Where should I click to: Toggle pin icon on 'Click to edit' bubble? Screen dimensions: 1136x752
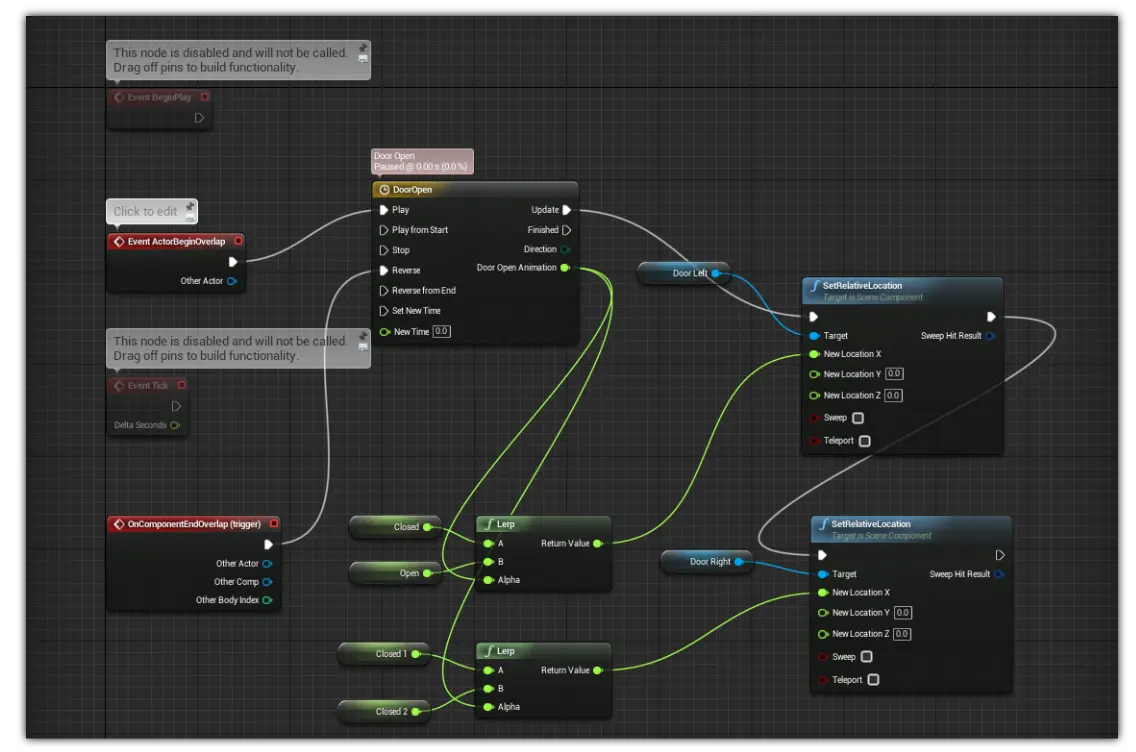pos(190,206)
